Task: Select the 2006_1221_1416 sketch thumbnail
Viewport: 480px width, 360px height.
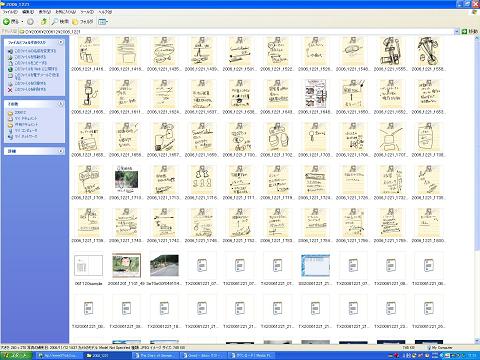Action: click(x=88, y=51)
